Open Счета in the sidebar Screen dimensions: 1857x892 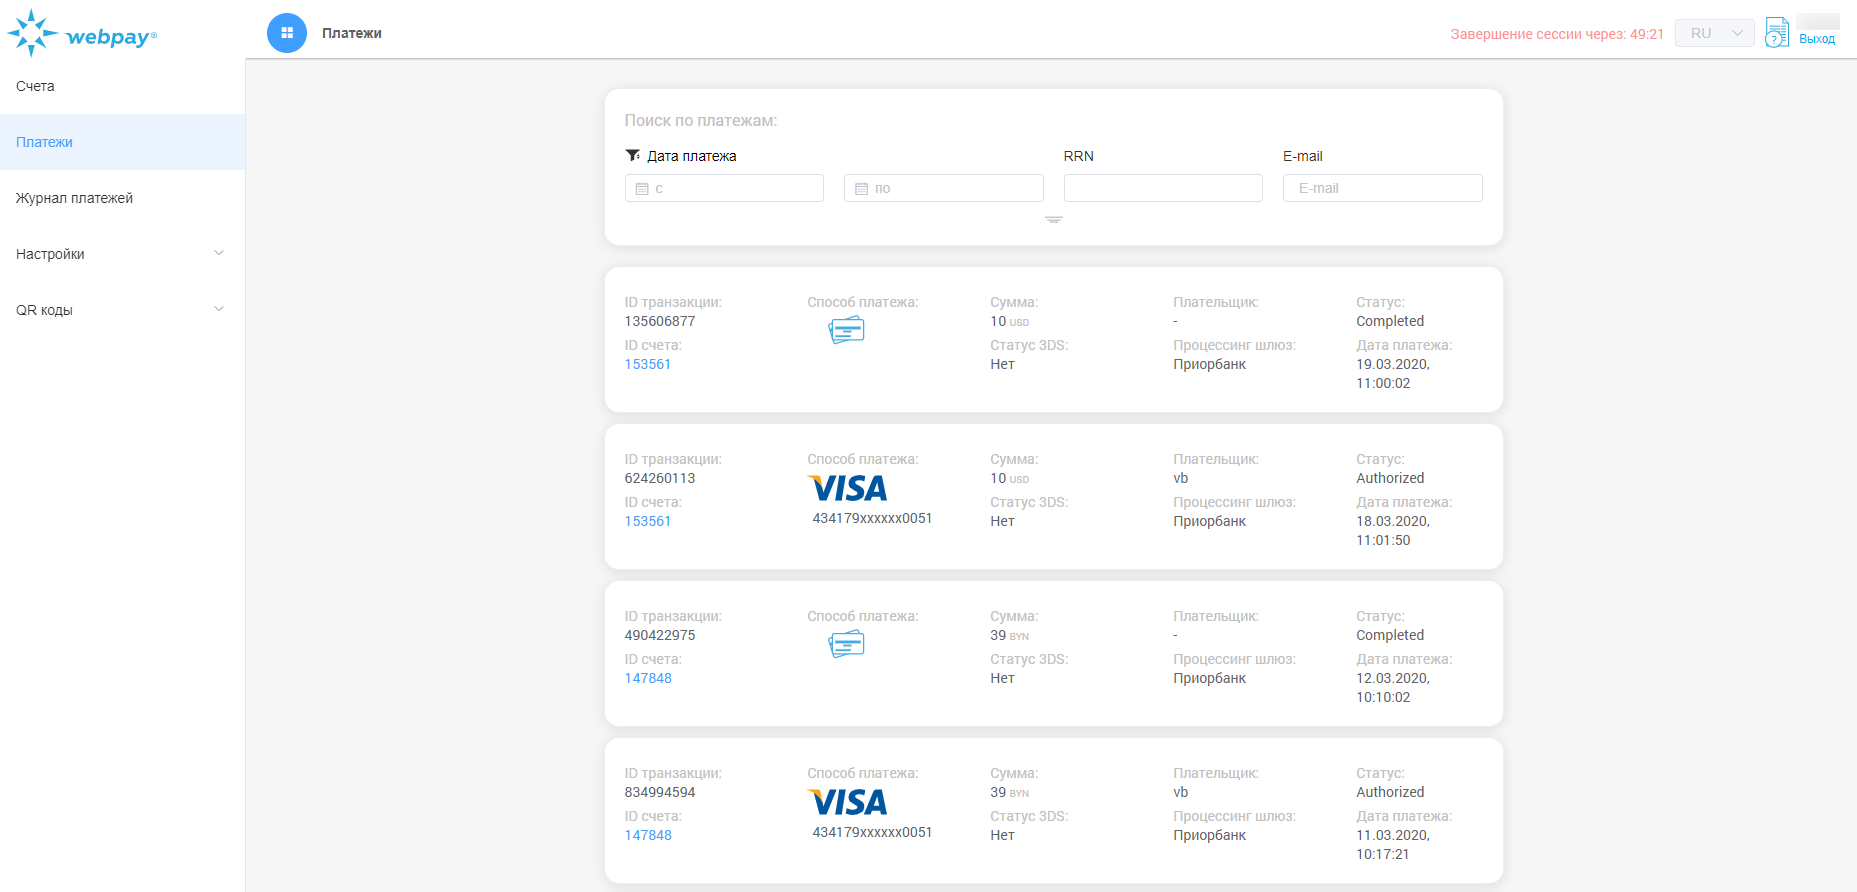tap(36, 86)
